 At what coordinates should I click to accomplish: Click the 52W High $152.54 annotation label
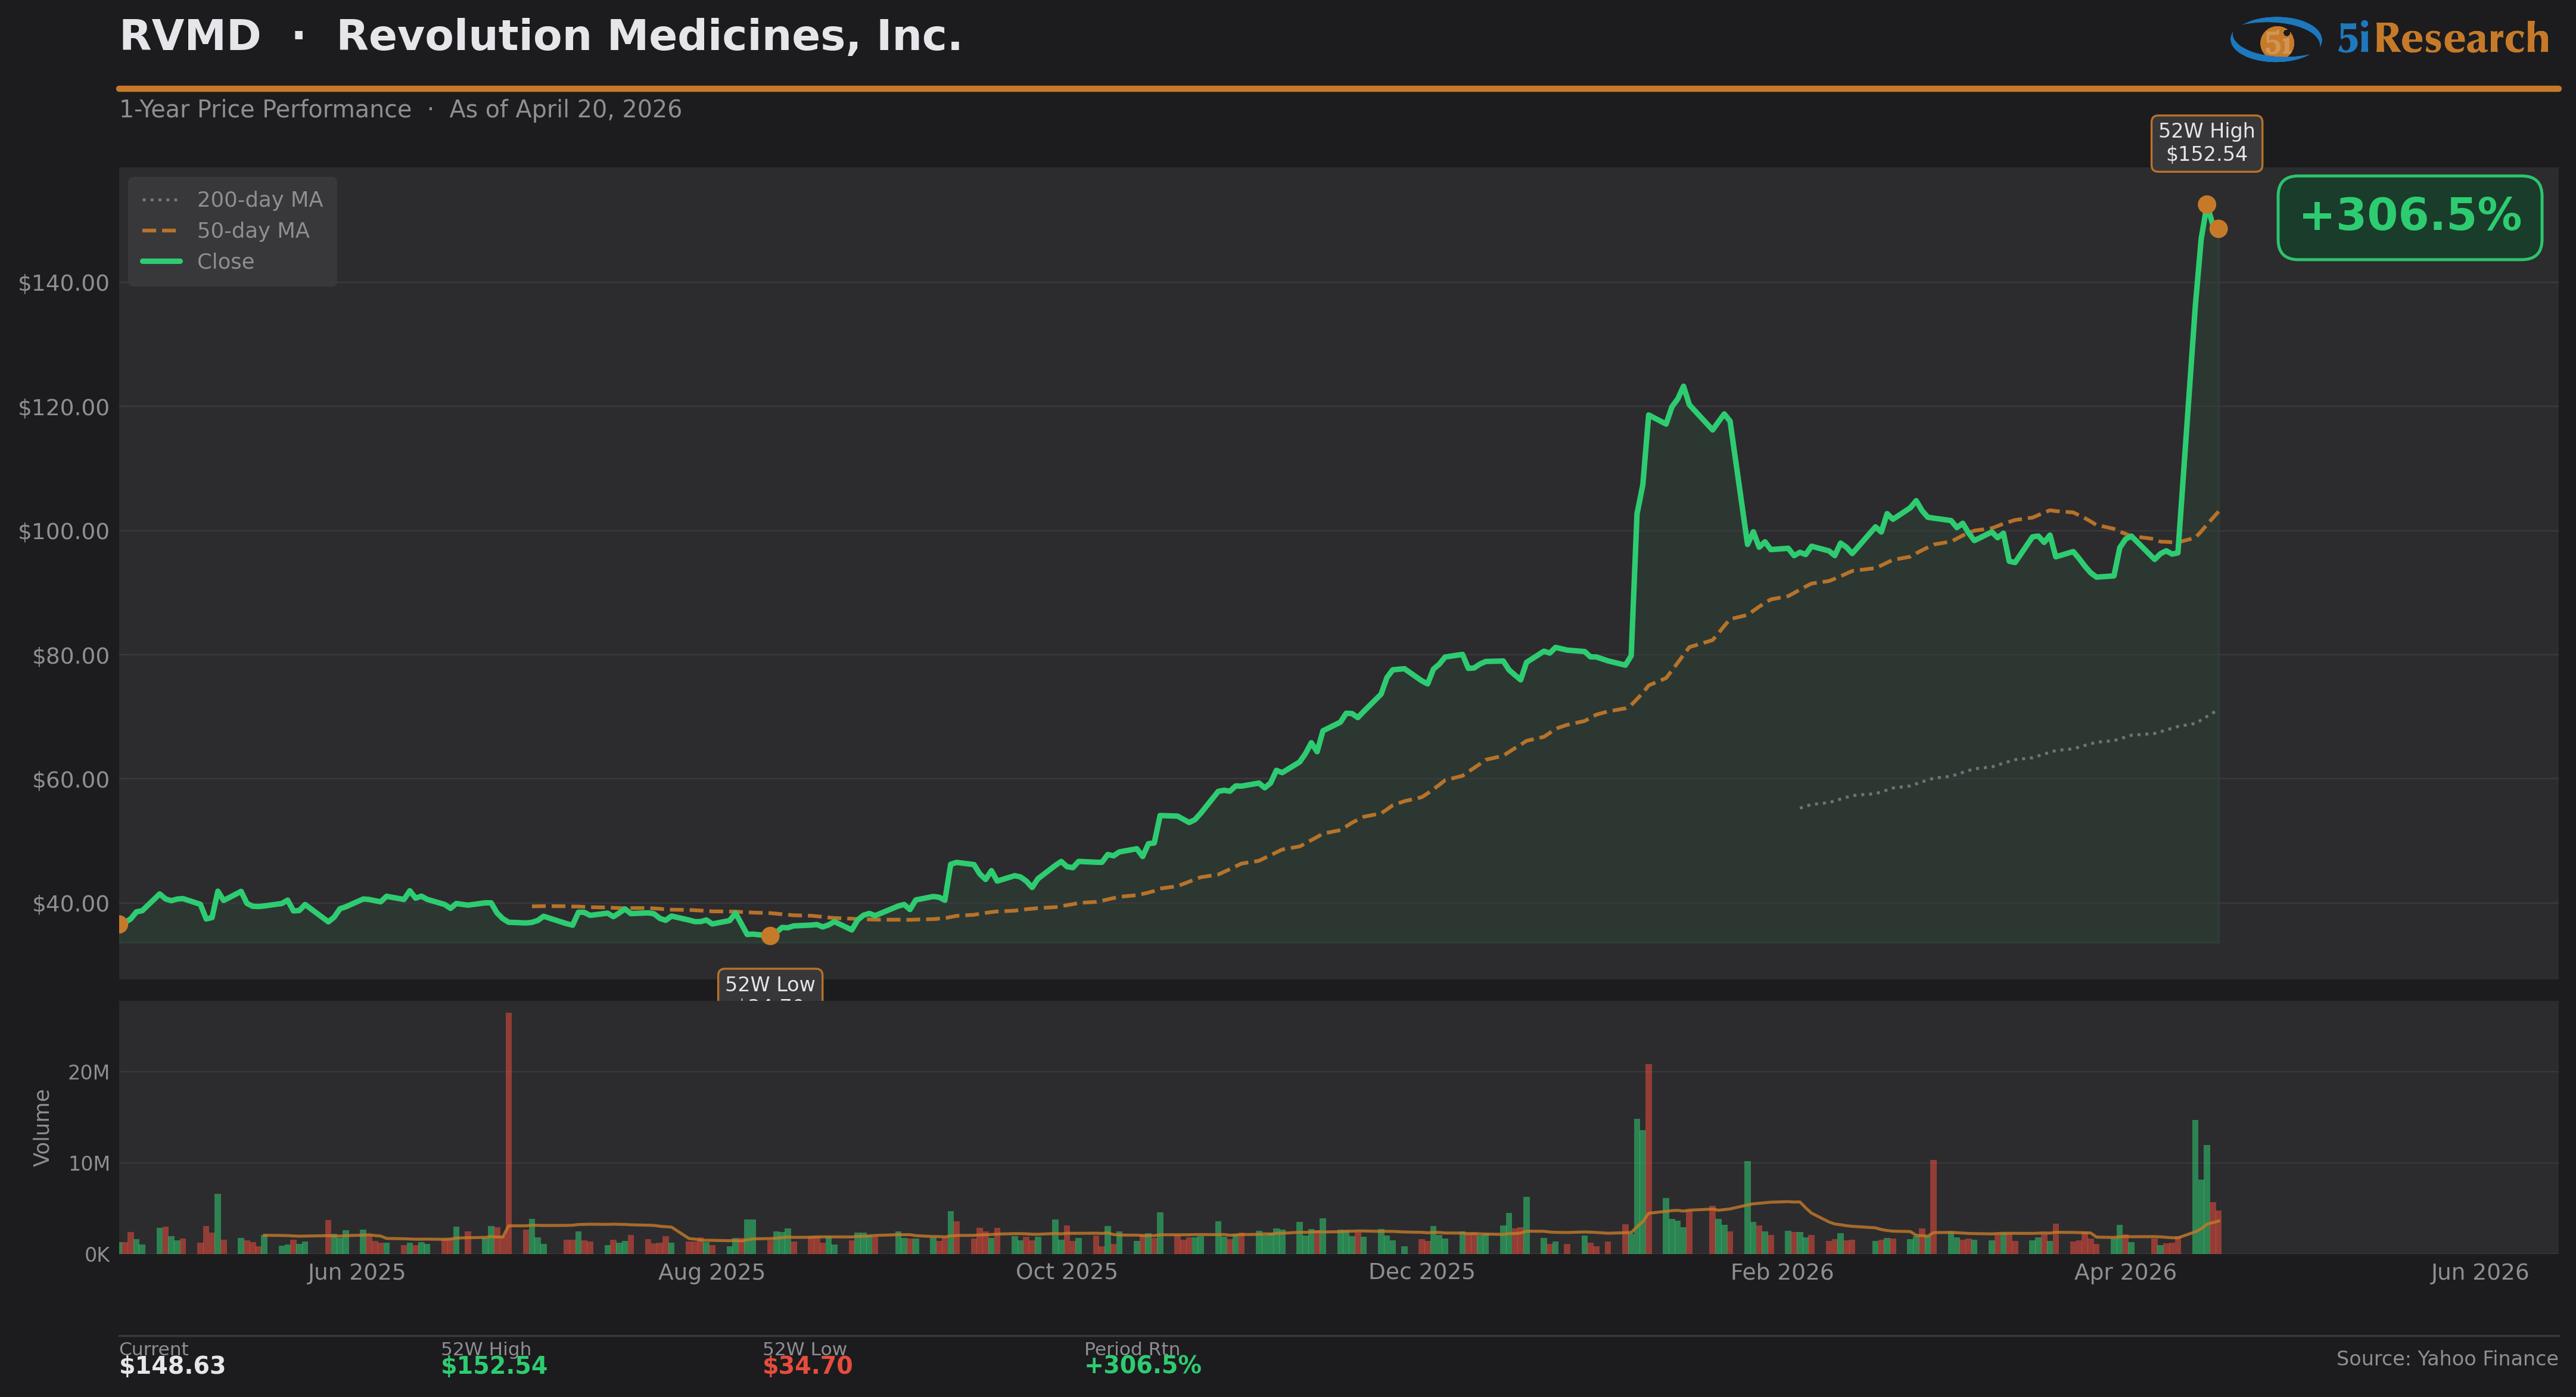[x=2206, y=143]
